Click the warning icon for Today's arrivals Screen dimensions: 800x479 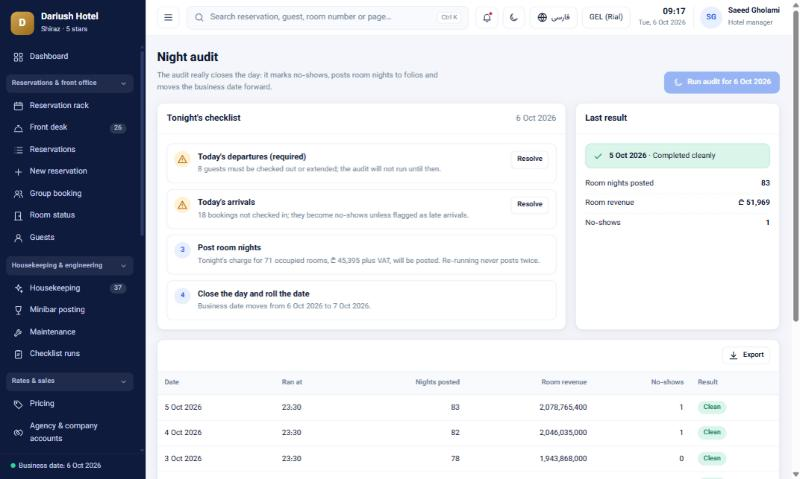click(x=182, y=205)
